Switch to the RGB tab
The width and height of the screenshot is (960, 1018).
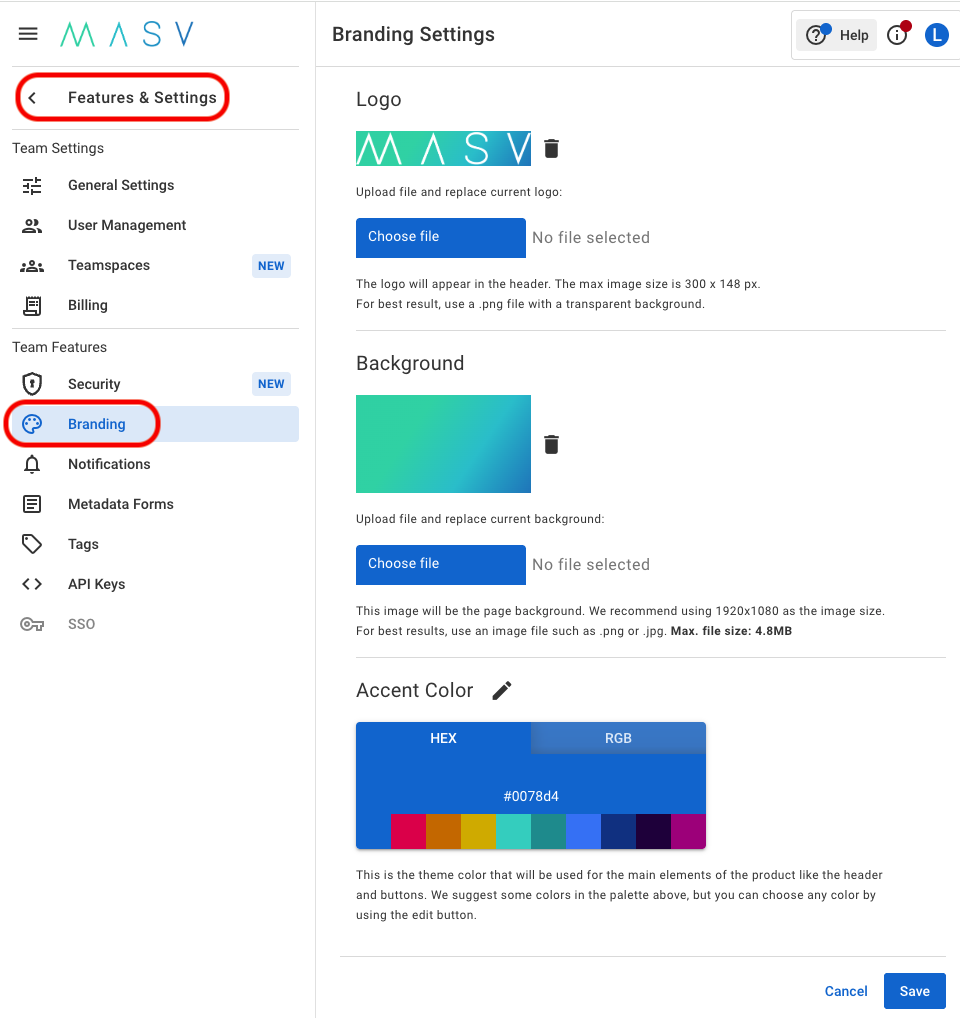click(x=618, y=738)
